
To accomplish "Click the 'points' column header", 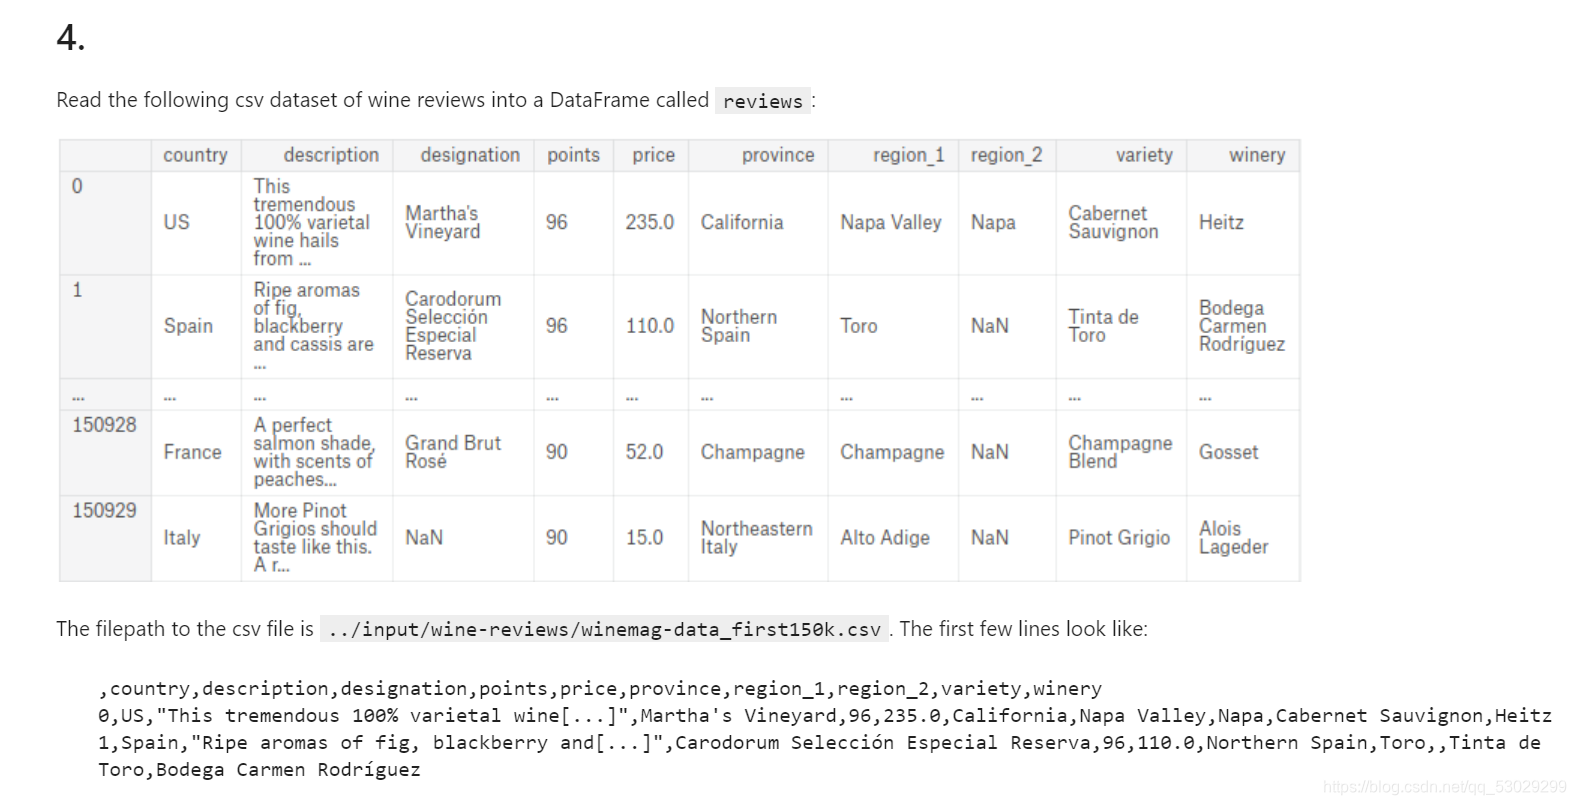I will pyautogui.click(x=573, y=155).
